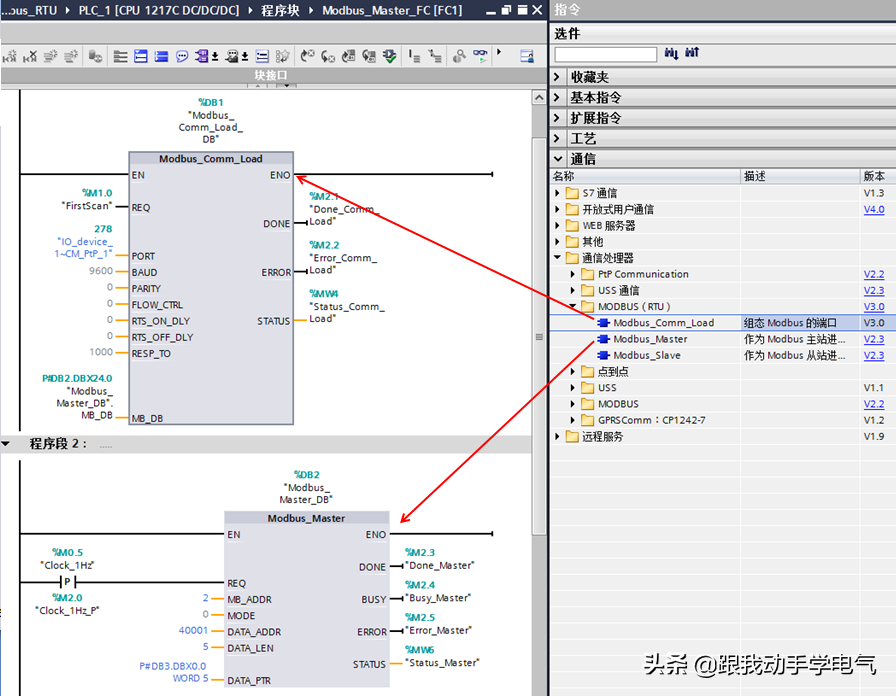Expand the 收藏夹 favorites section
This screenshot has width=896, height=696.
[x=558, y=77]
